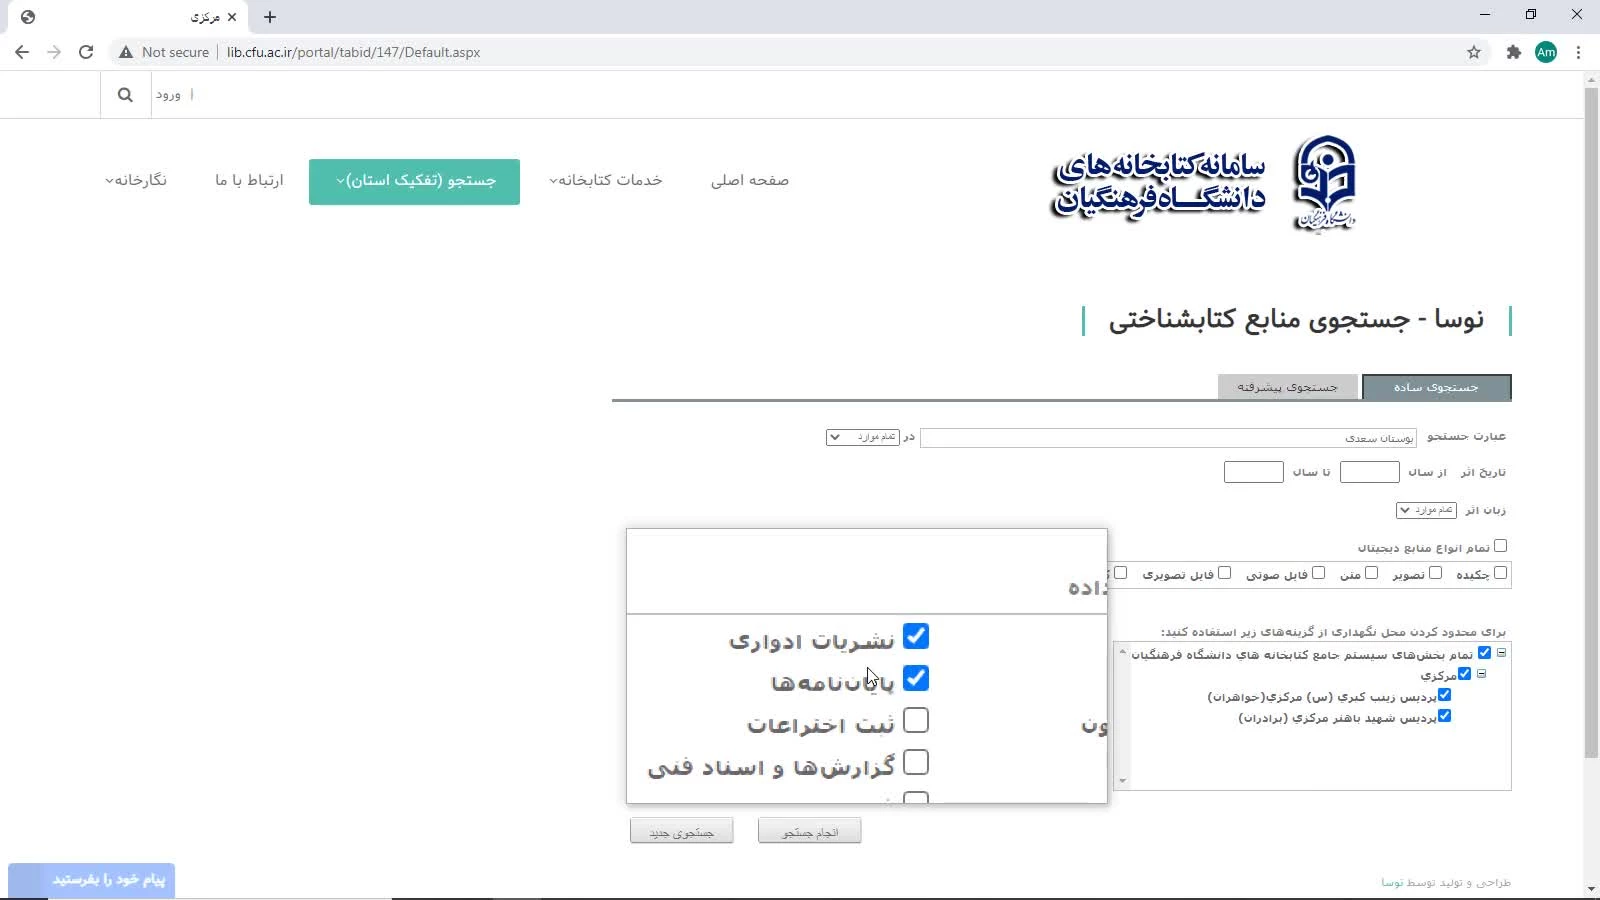Screen dimensions: 1600x900
Task: Enable تمام انواع منابع دیجیتال checkbox
Action: point(1500,546)
